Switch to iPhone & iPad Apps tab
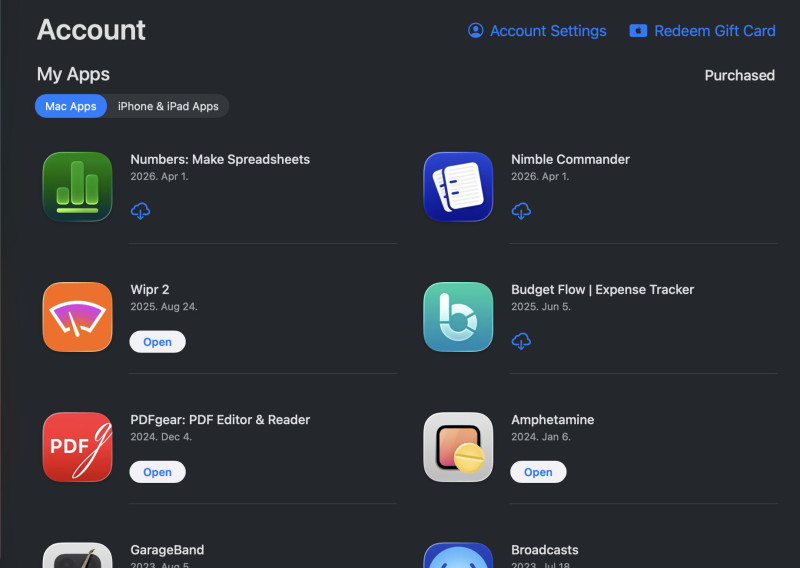 tap(168, 106)
